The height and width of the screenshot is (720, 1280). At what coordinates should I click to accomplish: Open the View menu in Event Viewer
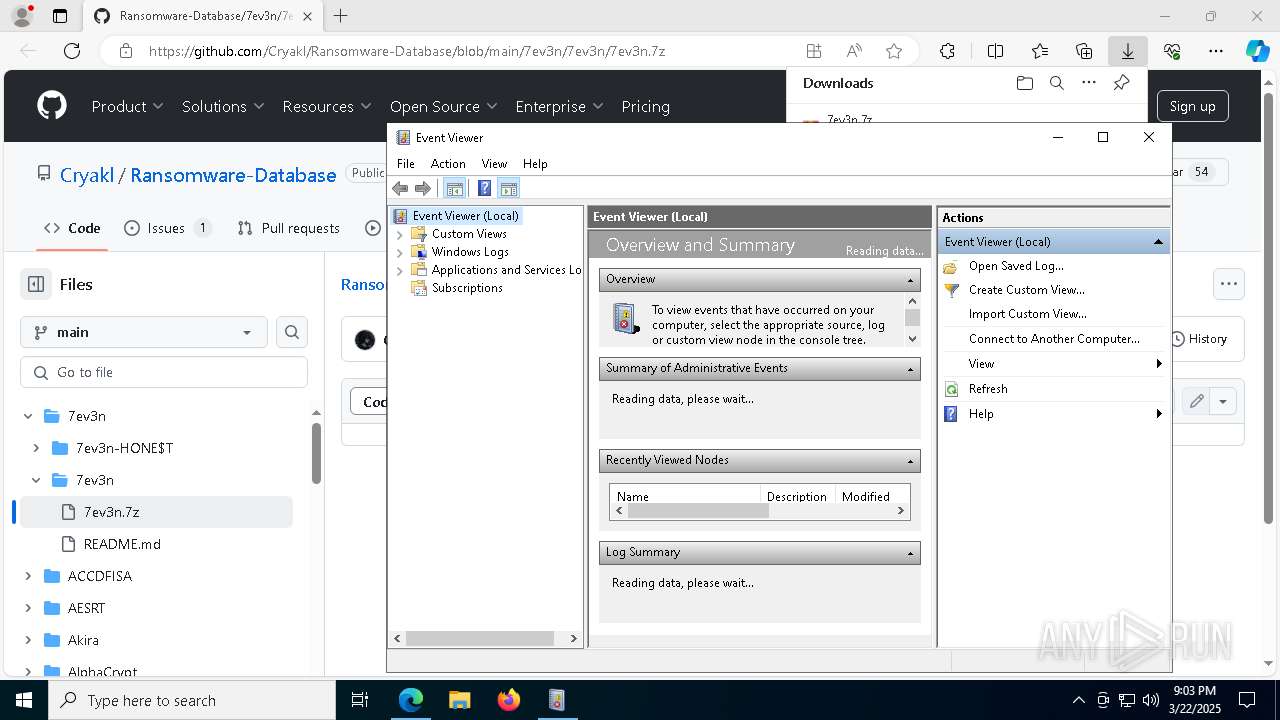[x=494, y=163]
